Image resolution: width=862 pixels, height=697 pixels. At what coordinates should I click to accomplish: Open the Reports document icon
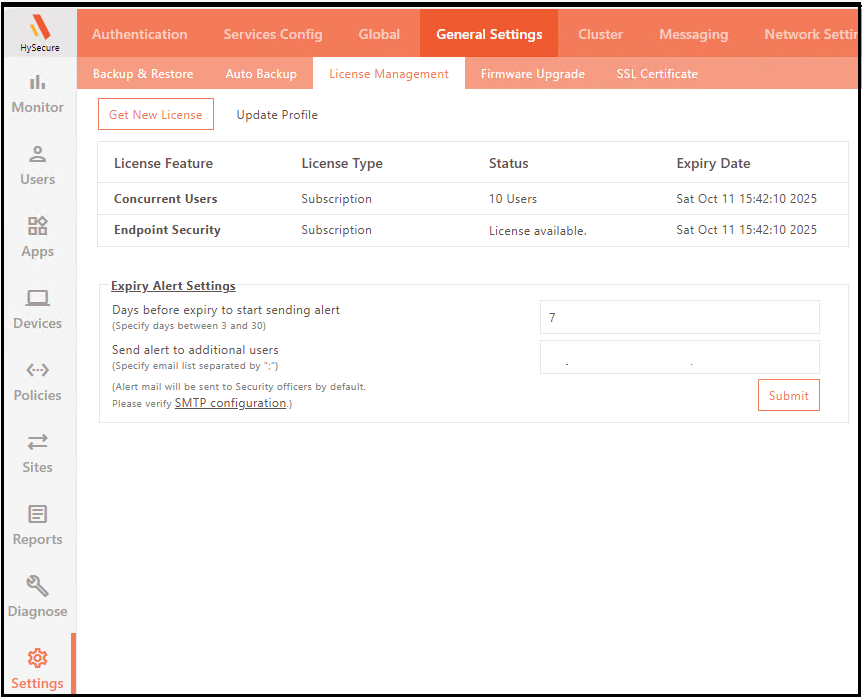click(37, 514)
